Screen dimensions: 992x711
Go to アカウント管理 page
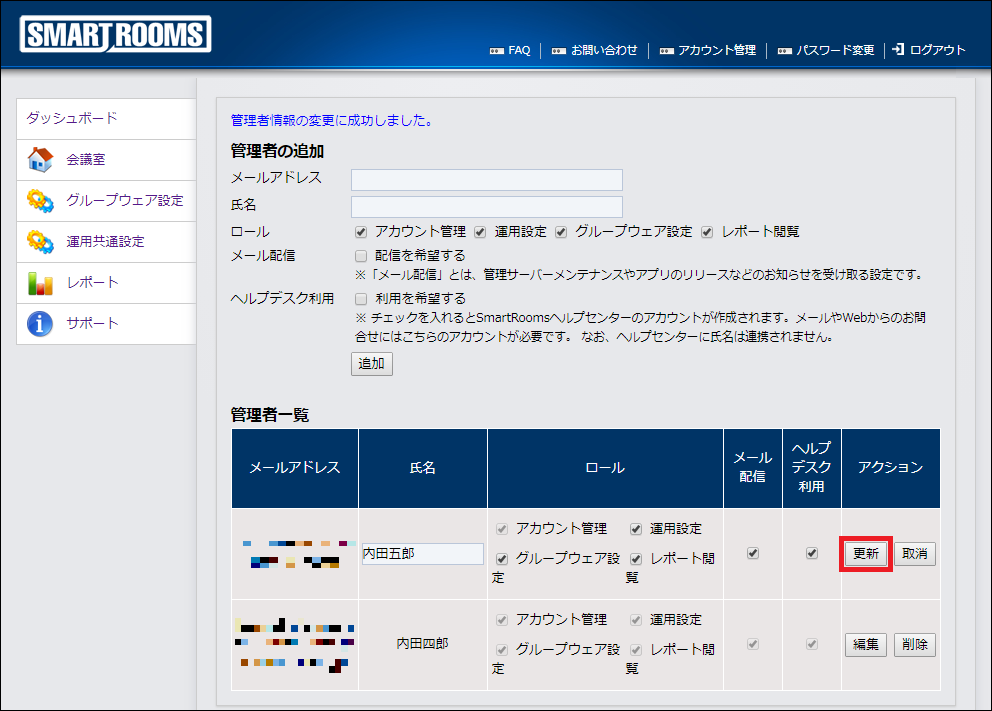pyautogui.click(x=716, y=50)
